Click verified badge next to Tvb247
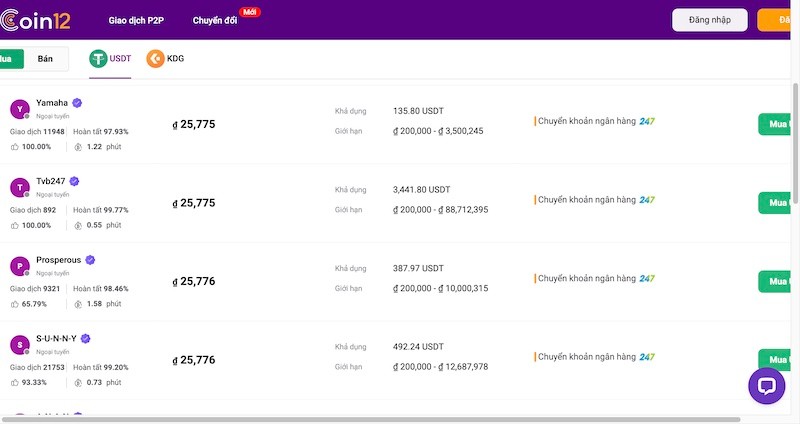Viewport: 800px width, 424px height. (74, 181)
